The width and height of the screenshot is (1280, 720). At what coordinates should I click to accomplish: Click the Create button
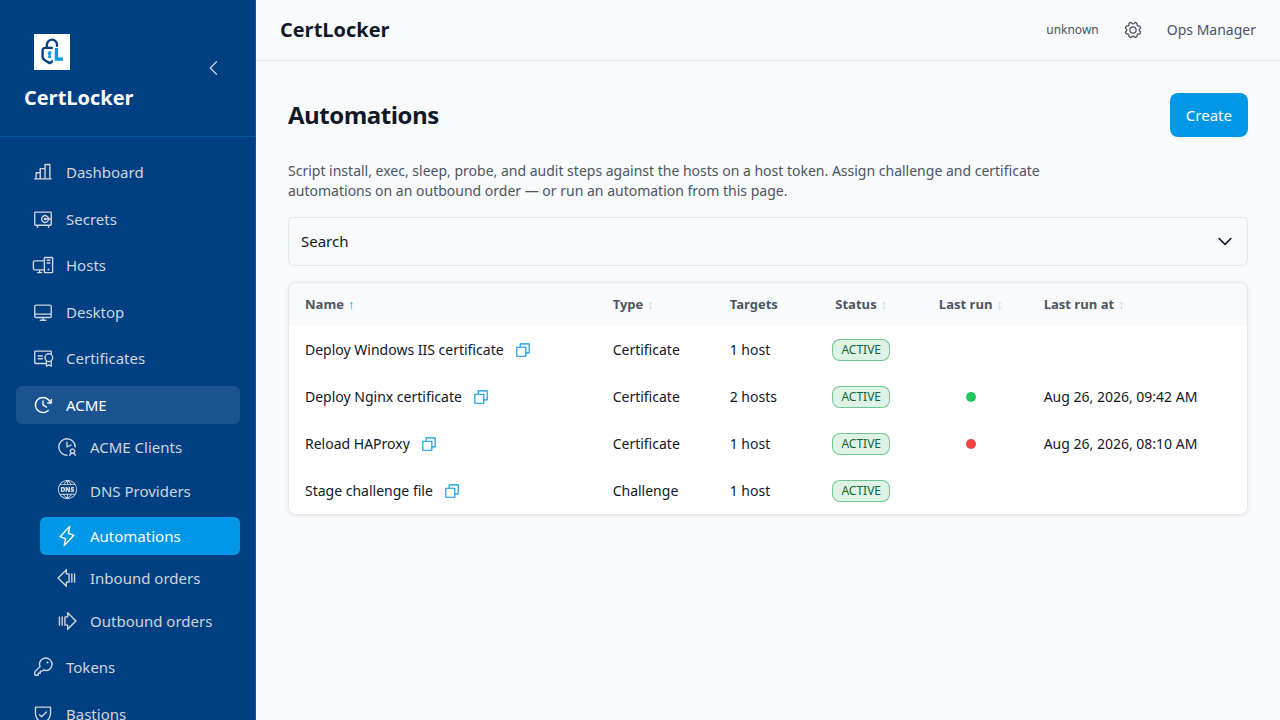1209,115
